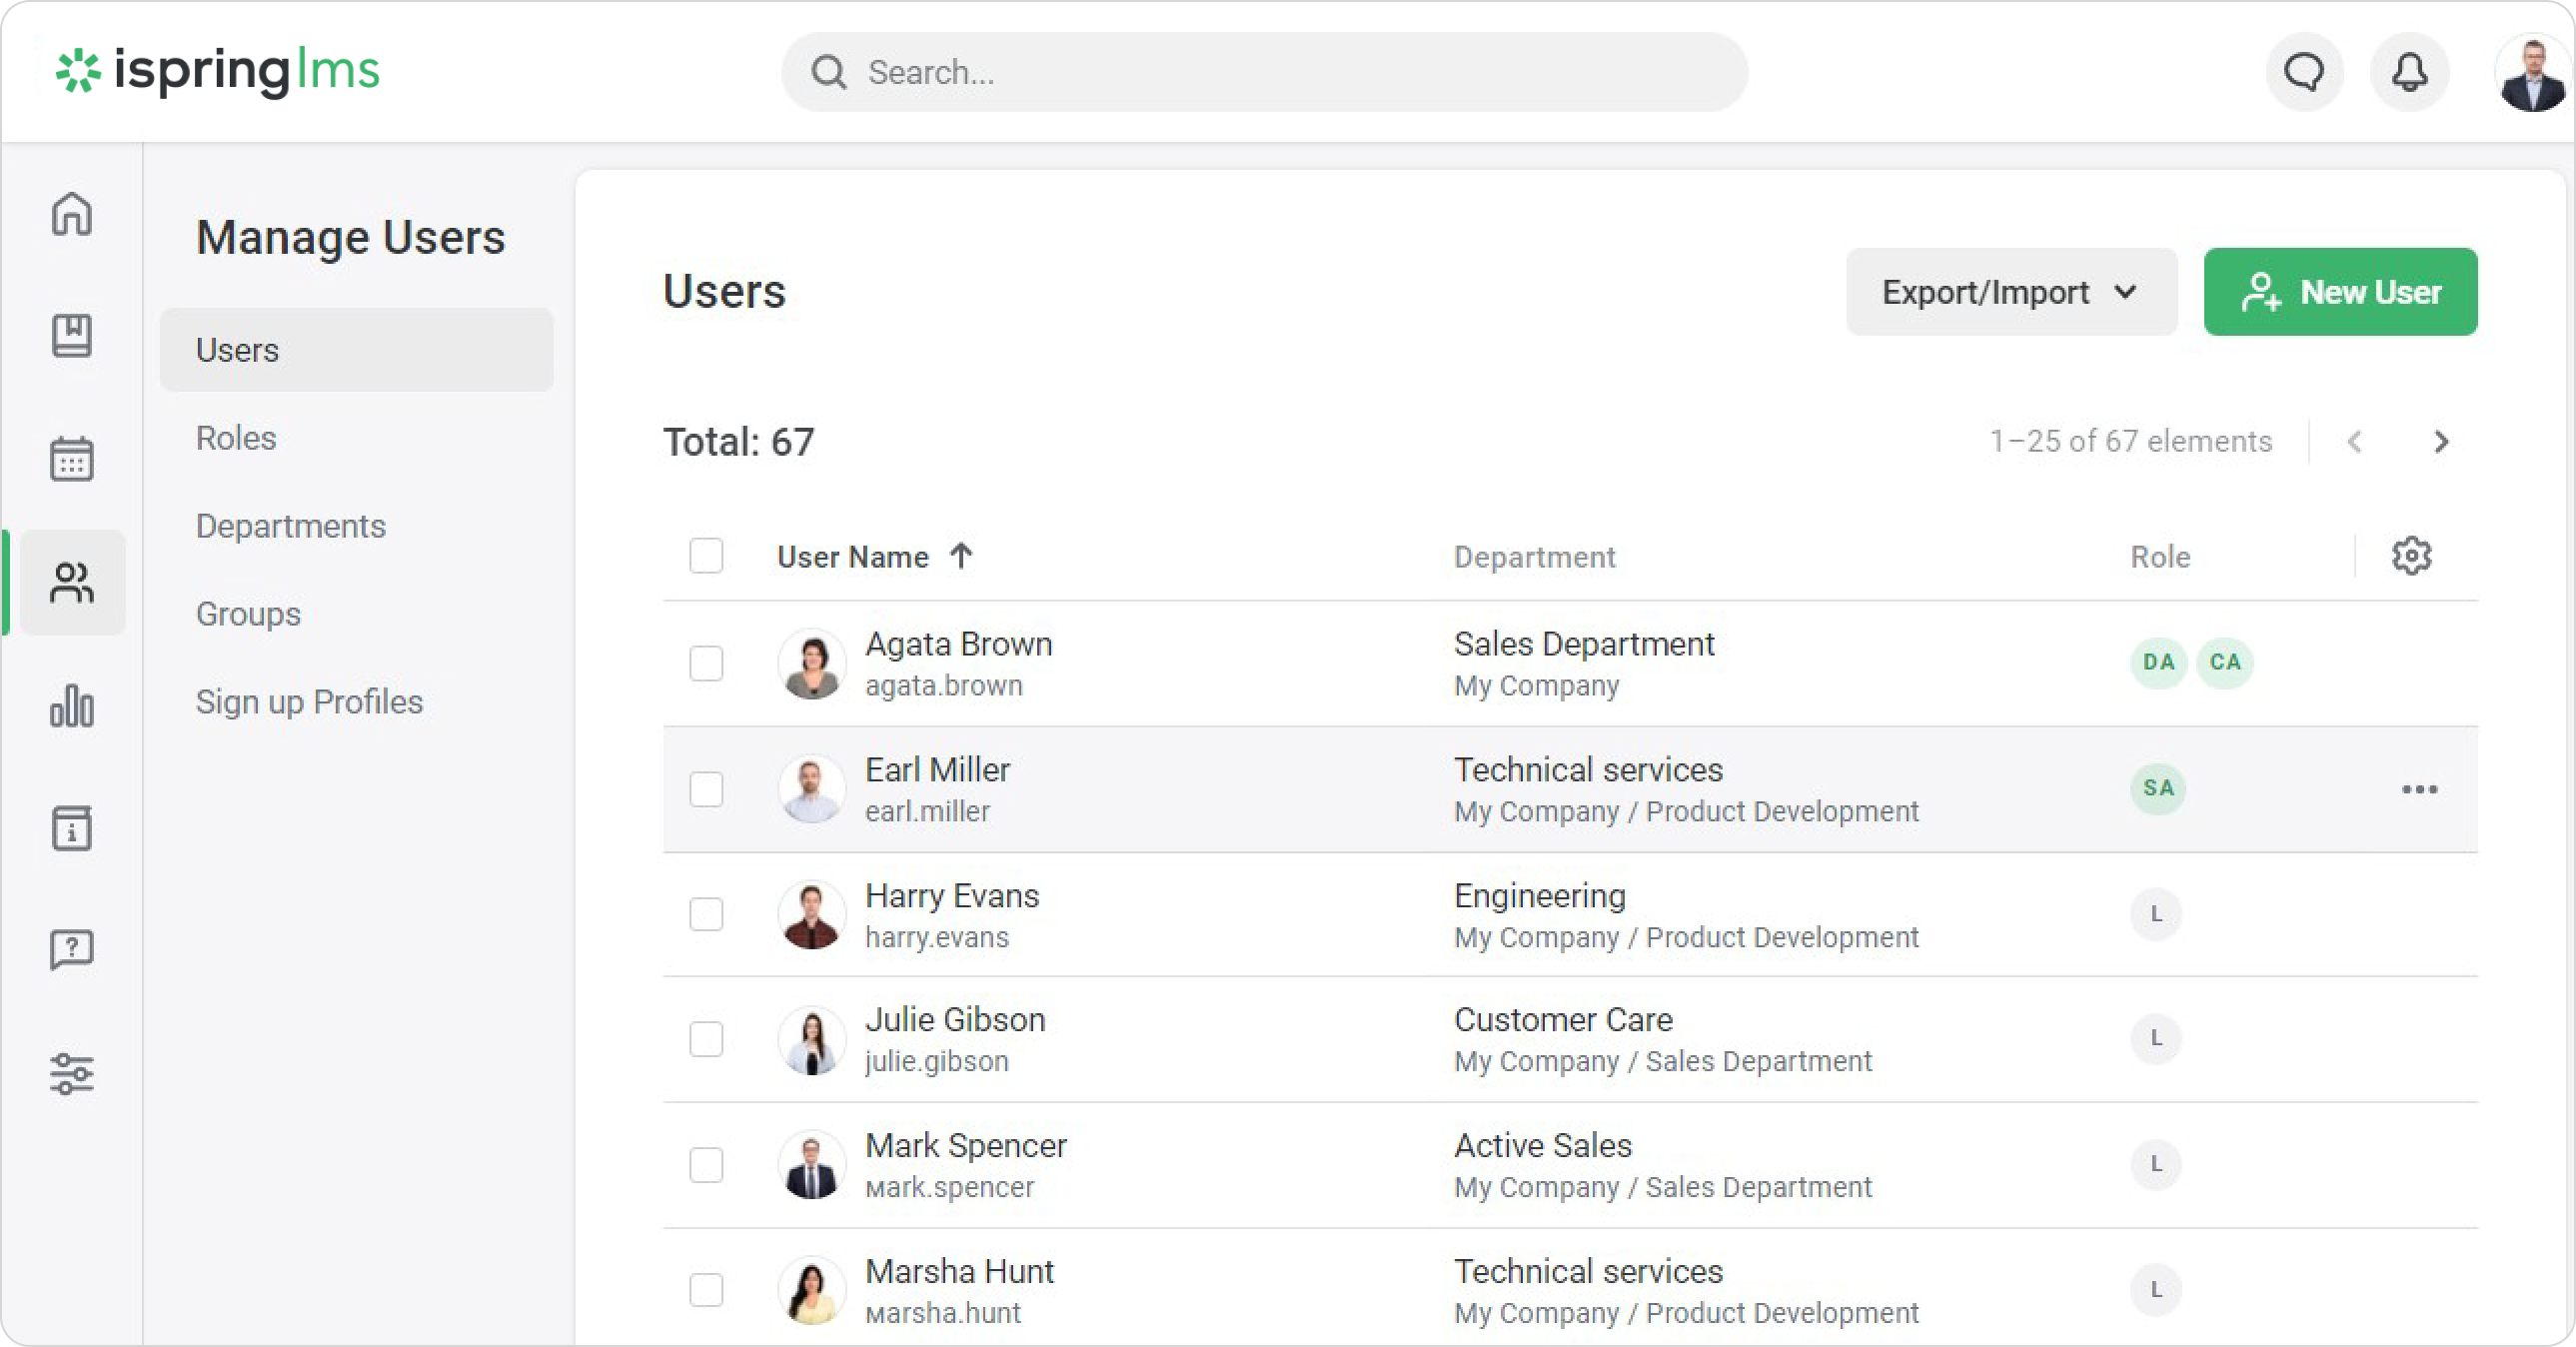Screen dimensions: 2576x1347
Task: Click into the Search field
Action: 1264,72
